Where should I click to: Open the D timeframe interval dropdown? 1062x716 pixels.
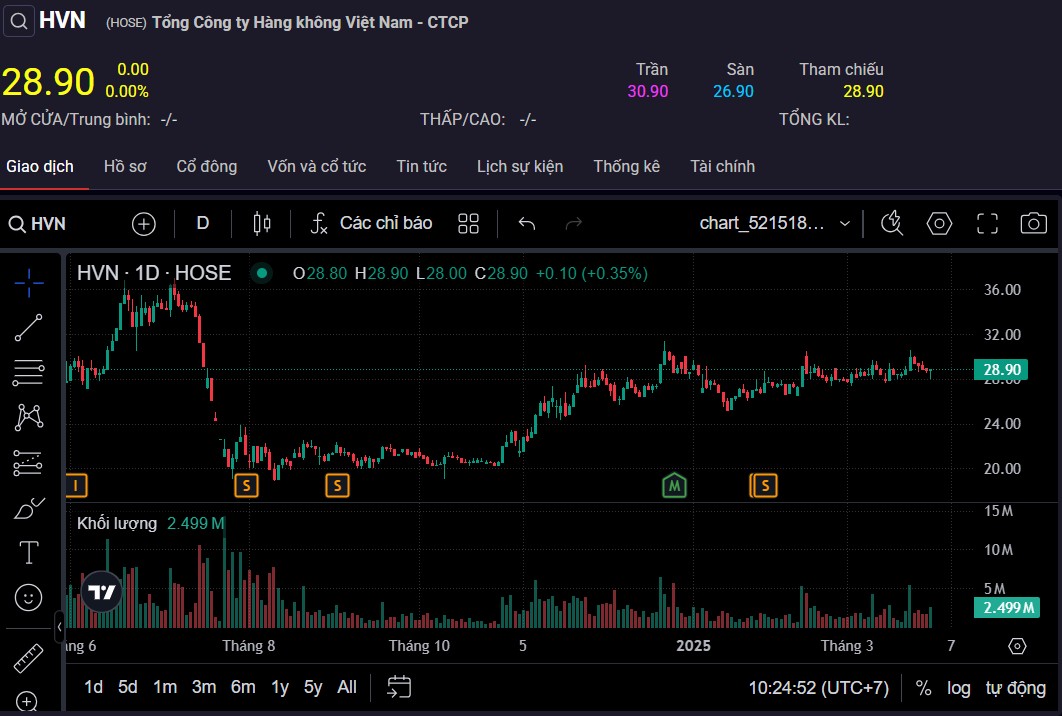203,223
